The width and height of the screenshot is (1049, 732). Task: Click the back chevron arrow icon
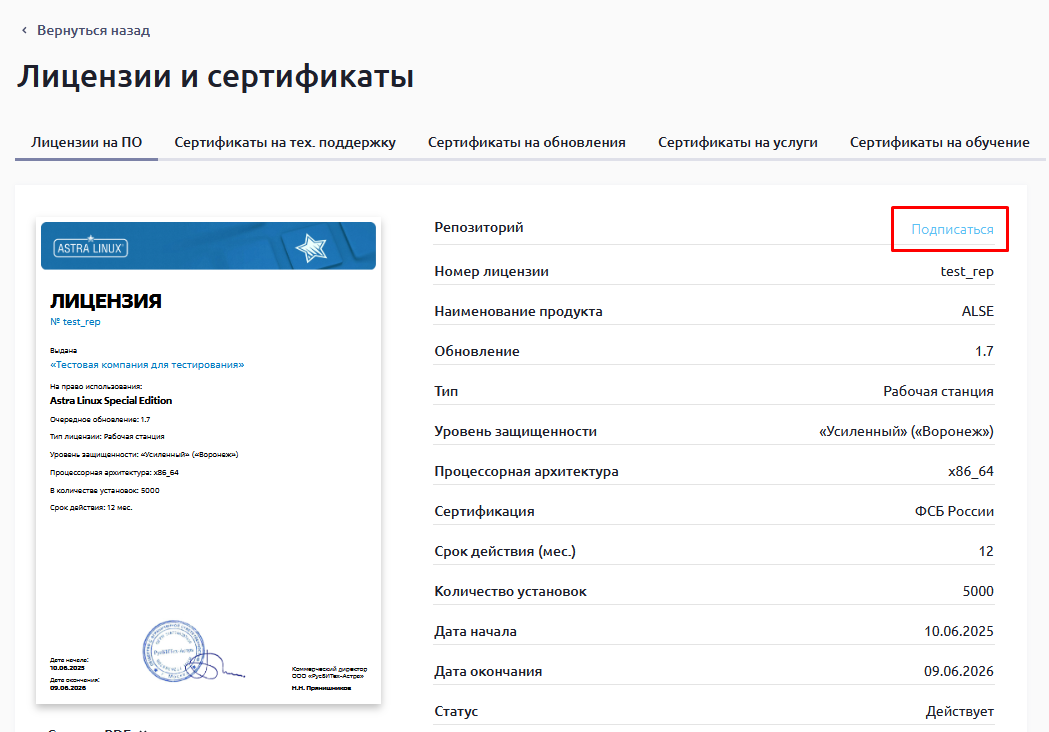[24, 31]
